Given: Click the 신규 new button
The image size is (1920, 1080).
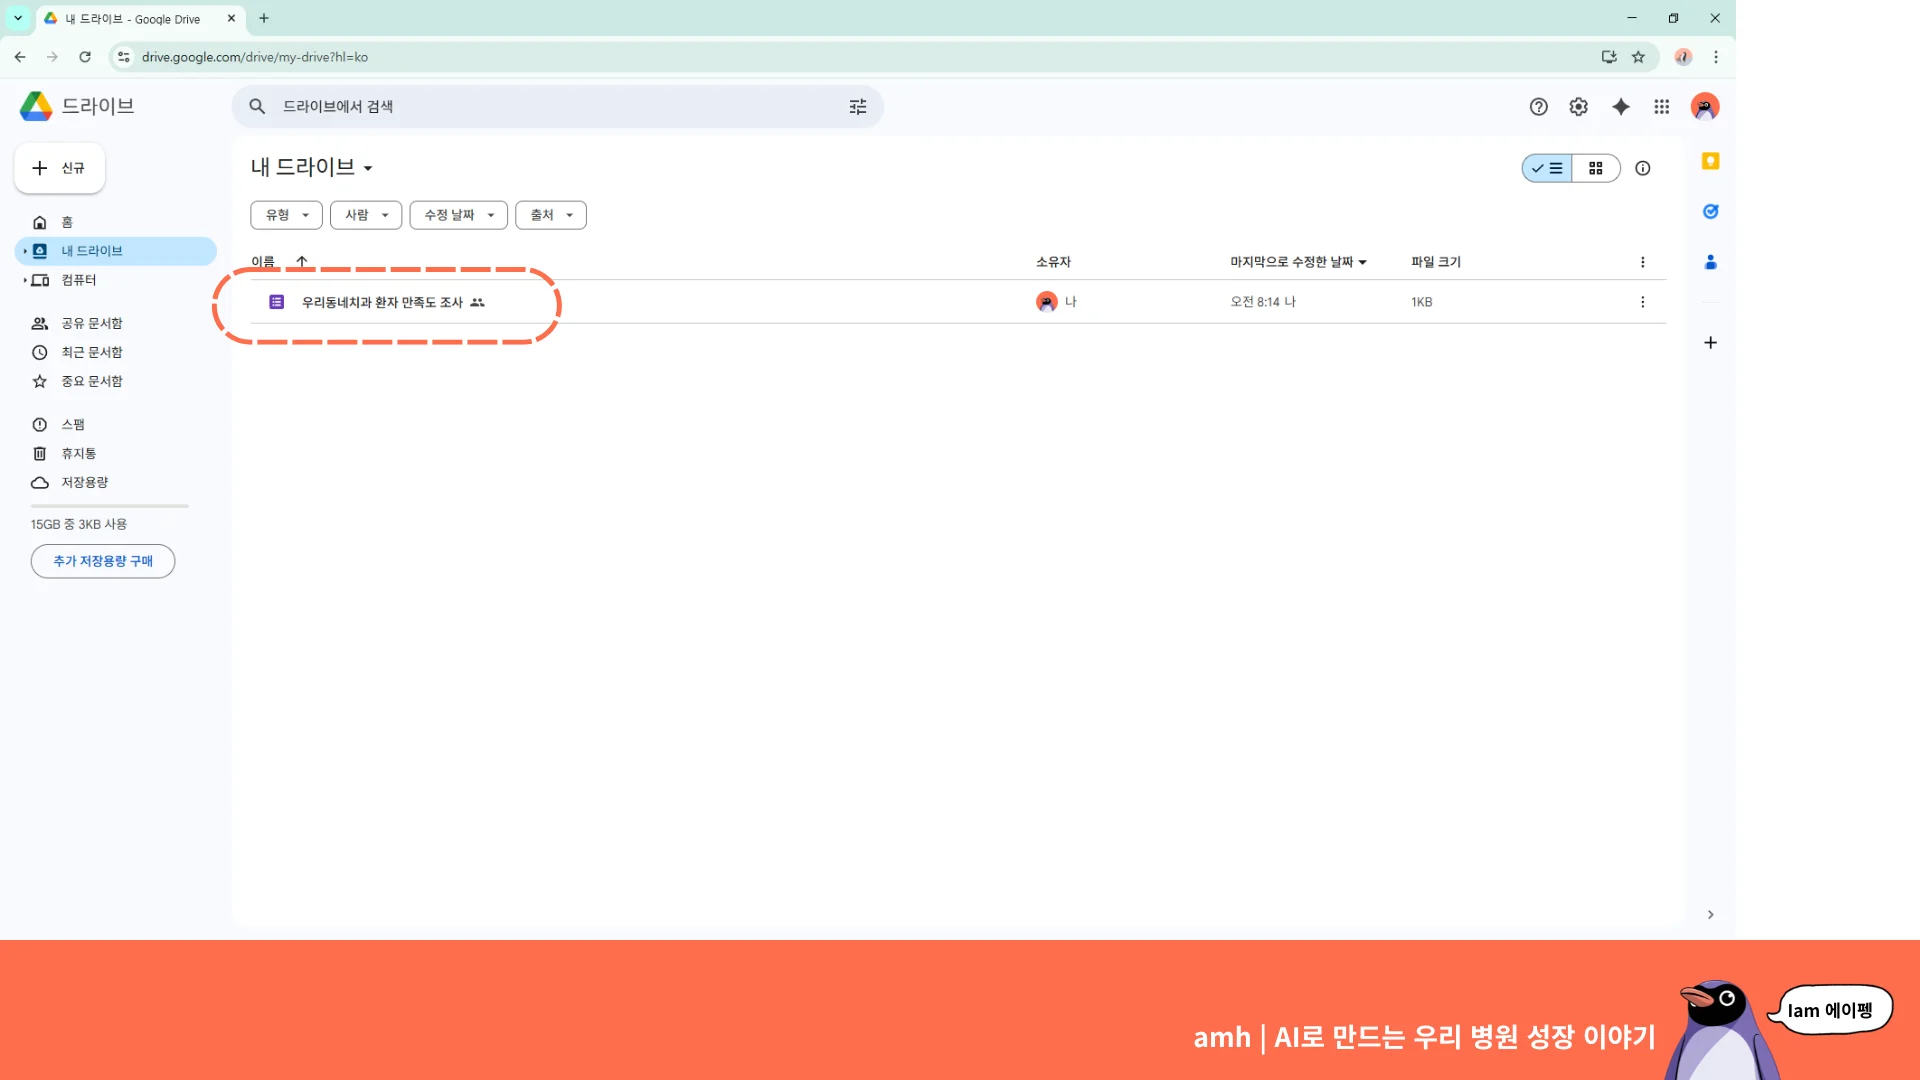Looking at the screenshot, I should tap(60, 168).
